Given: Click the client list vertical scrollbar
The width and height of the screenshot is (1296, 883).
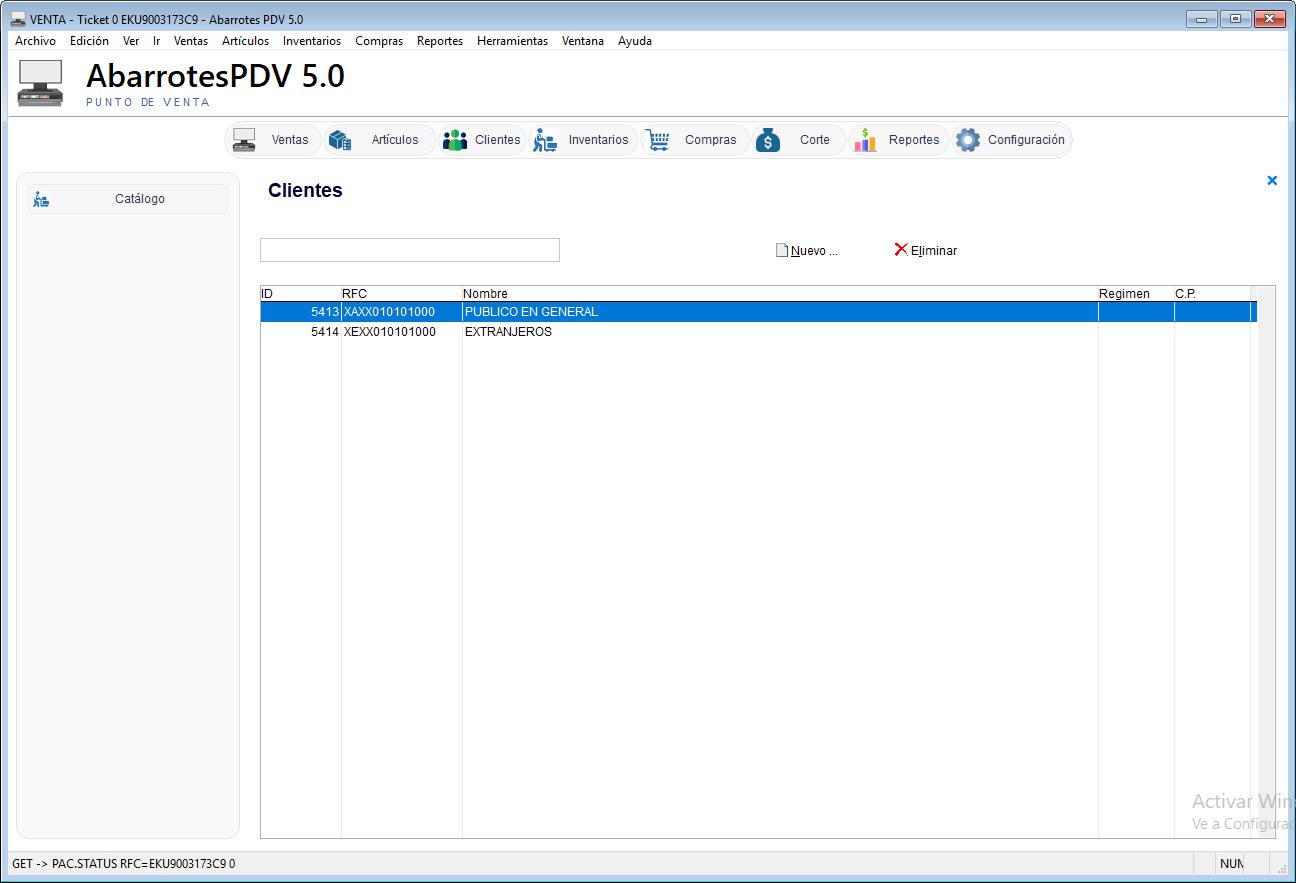Looking at the screenshot, I should 1266,562.
